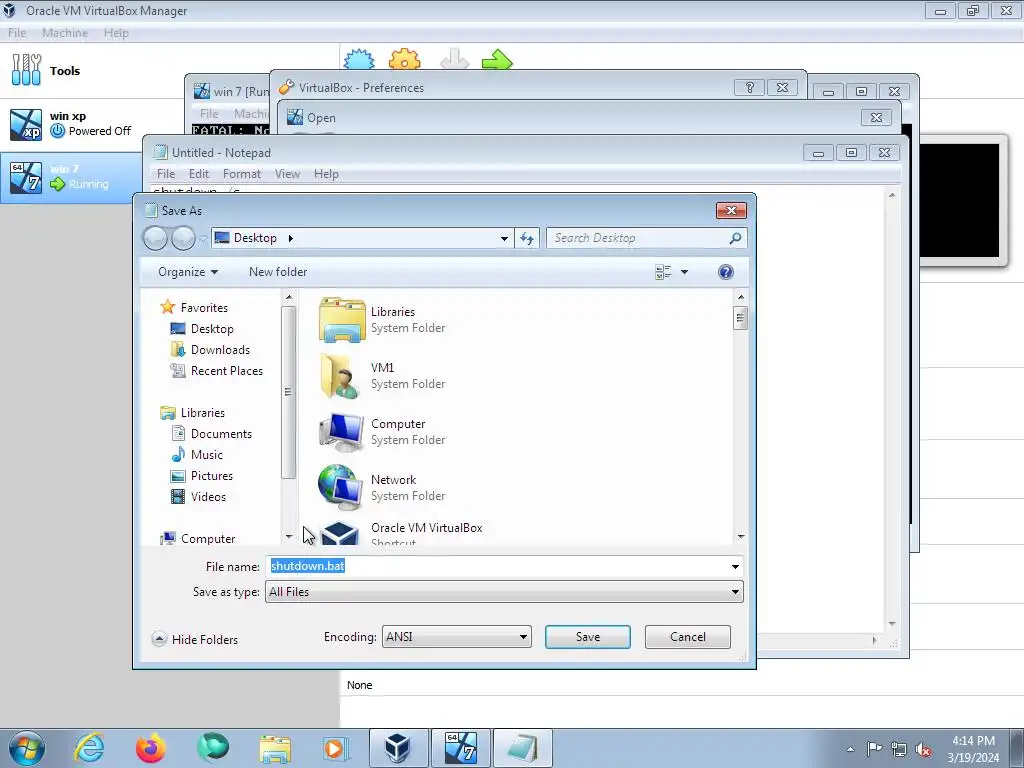Select Music library
Screen dimensions: 1024x768
pos(197,455)
